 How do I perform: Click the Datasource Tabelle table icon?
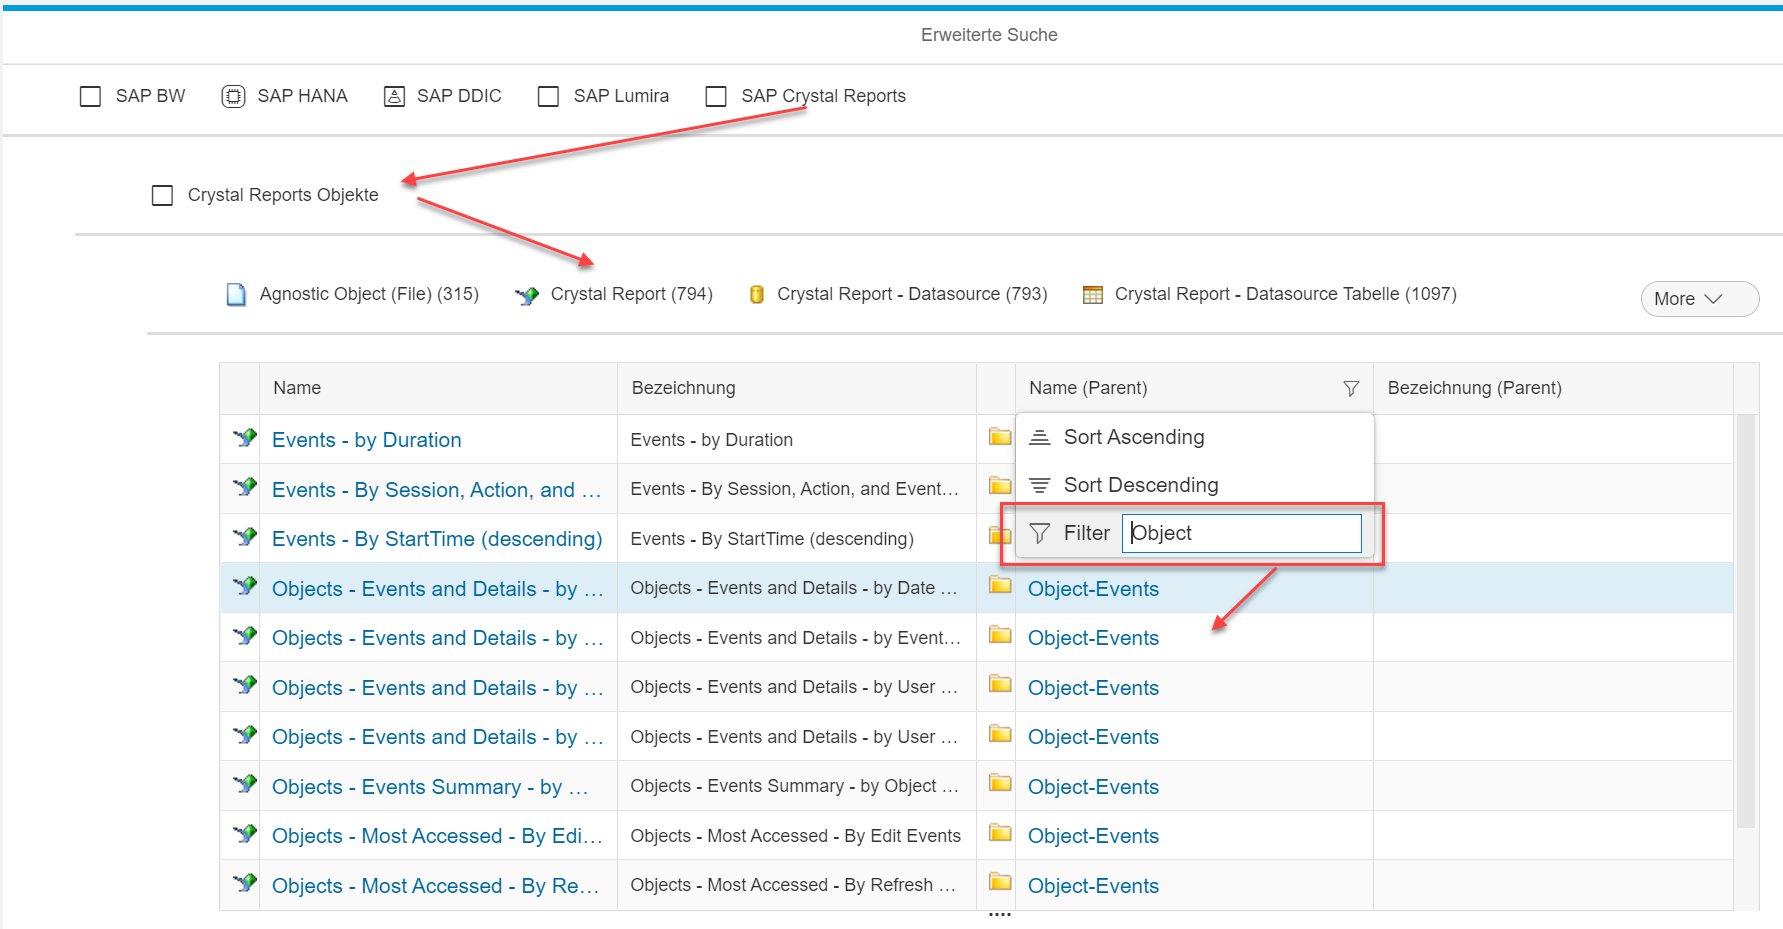tap(1093, 295)
